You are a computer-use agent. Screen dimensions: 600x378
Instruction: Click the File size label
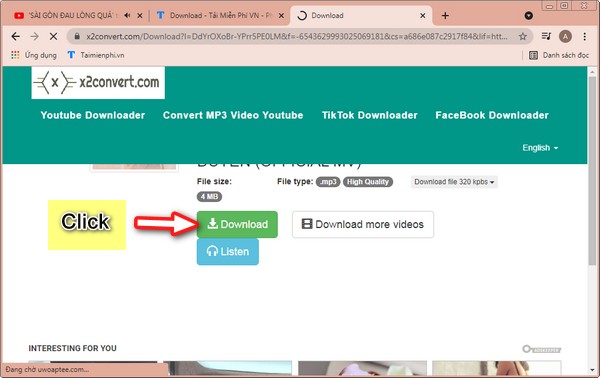tap(214, 181)
